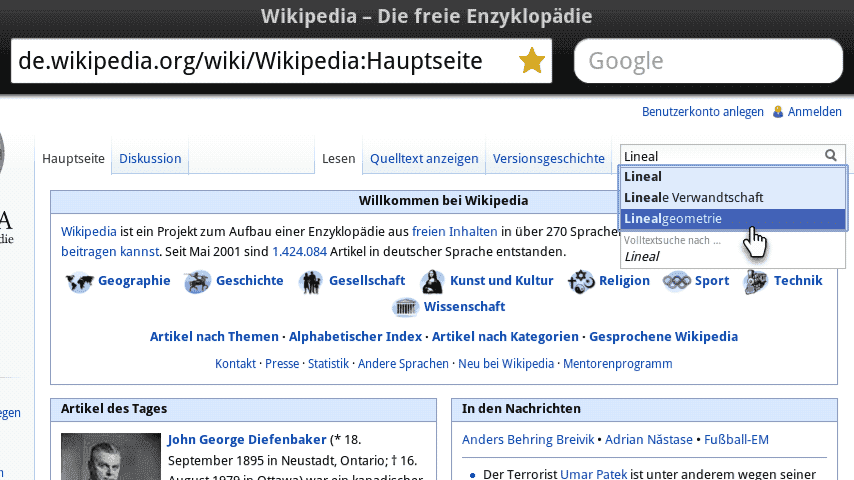Click the Geographie world map icon
854x480 pixels.
[80, 282]
